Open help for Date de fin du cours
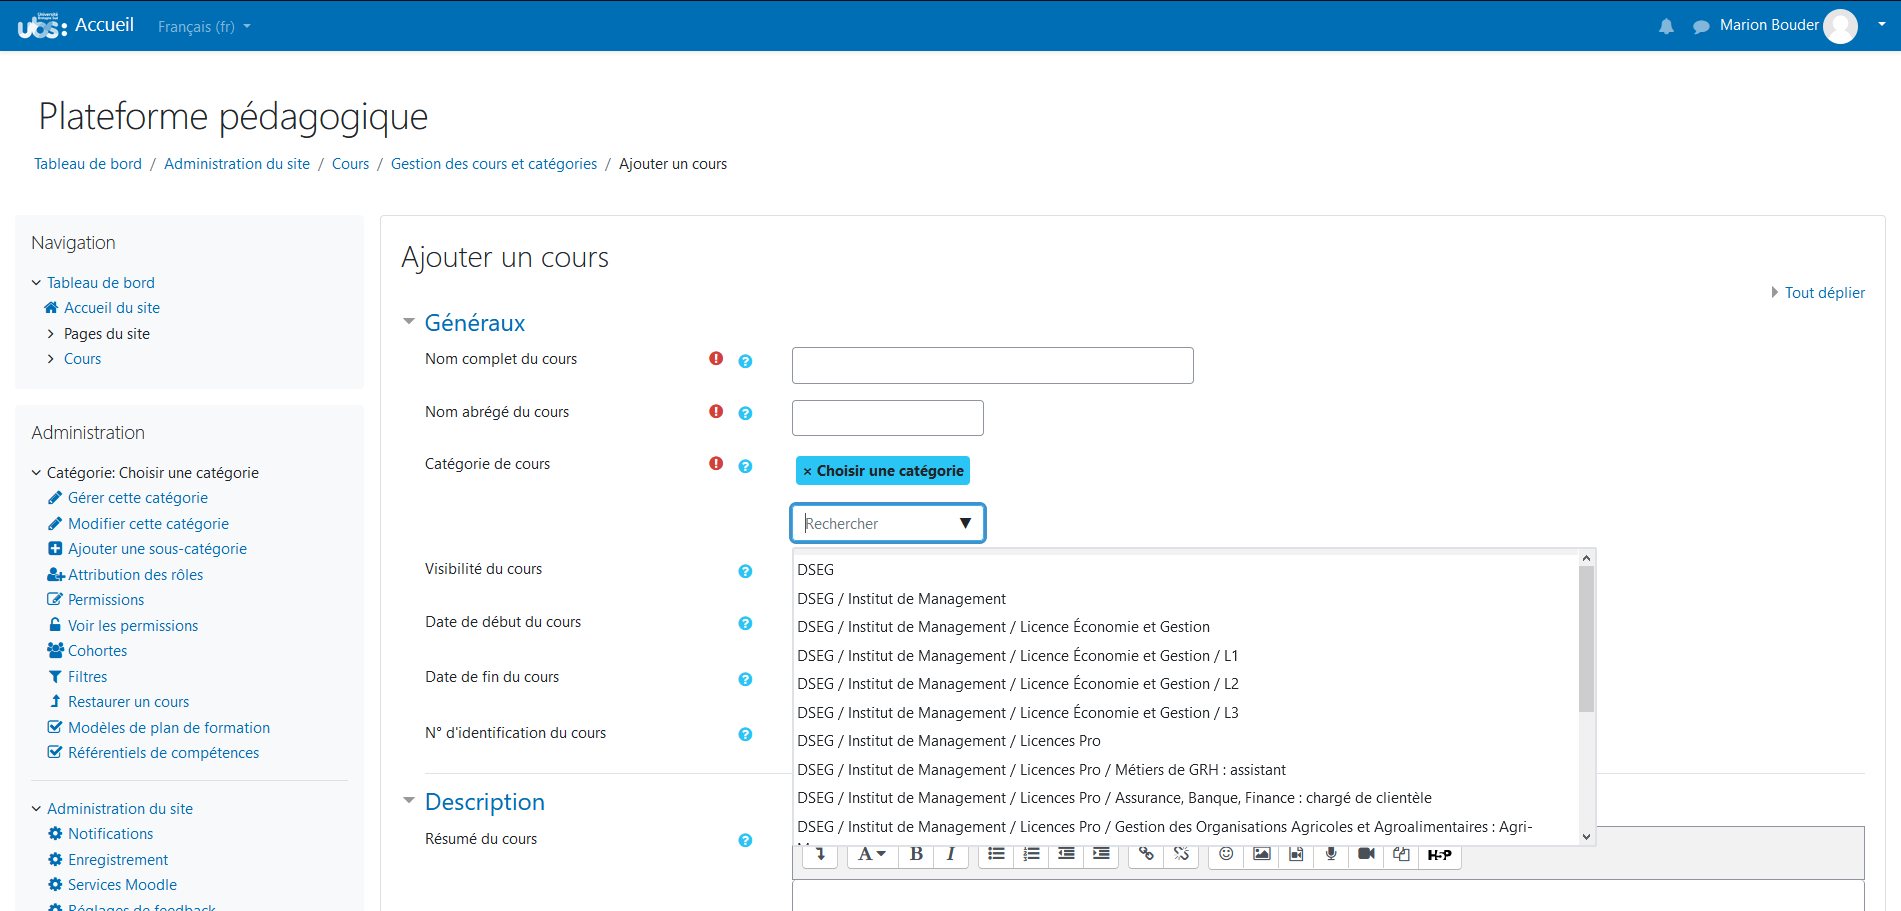The height and width of the screenshot is (911, 1901). pyautogui.click(x=745, y=679)
